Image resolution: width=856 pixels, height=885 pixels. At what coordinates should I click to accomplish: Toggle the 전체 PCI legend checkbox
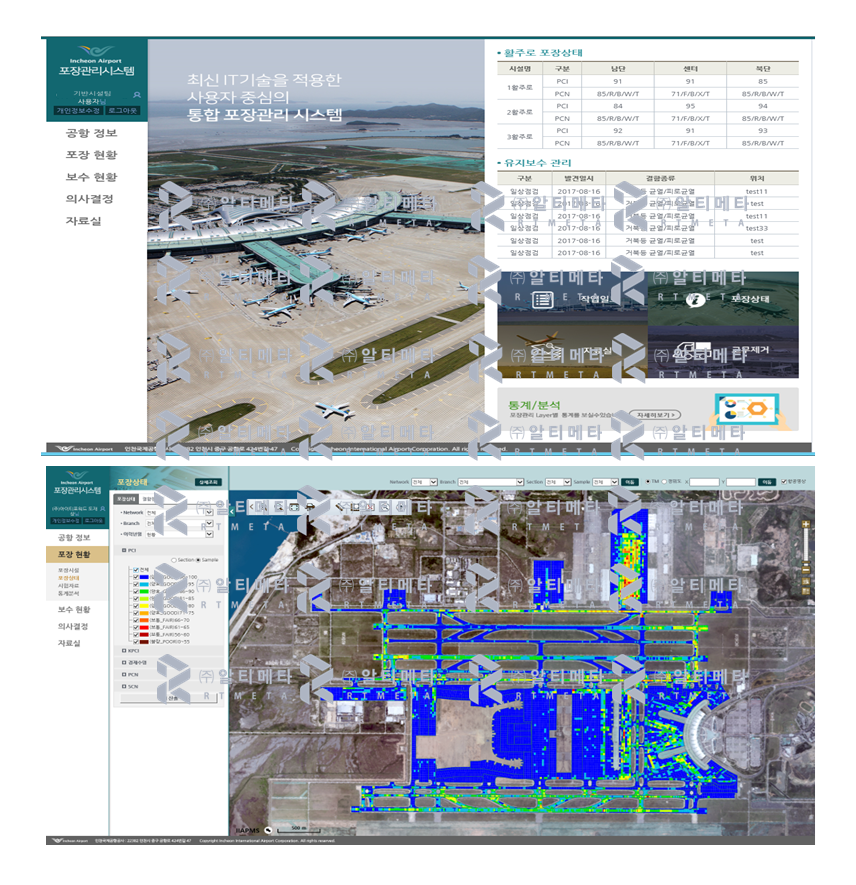[x=135, y=570]
